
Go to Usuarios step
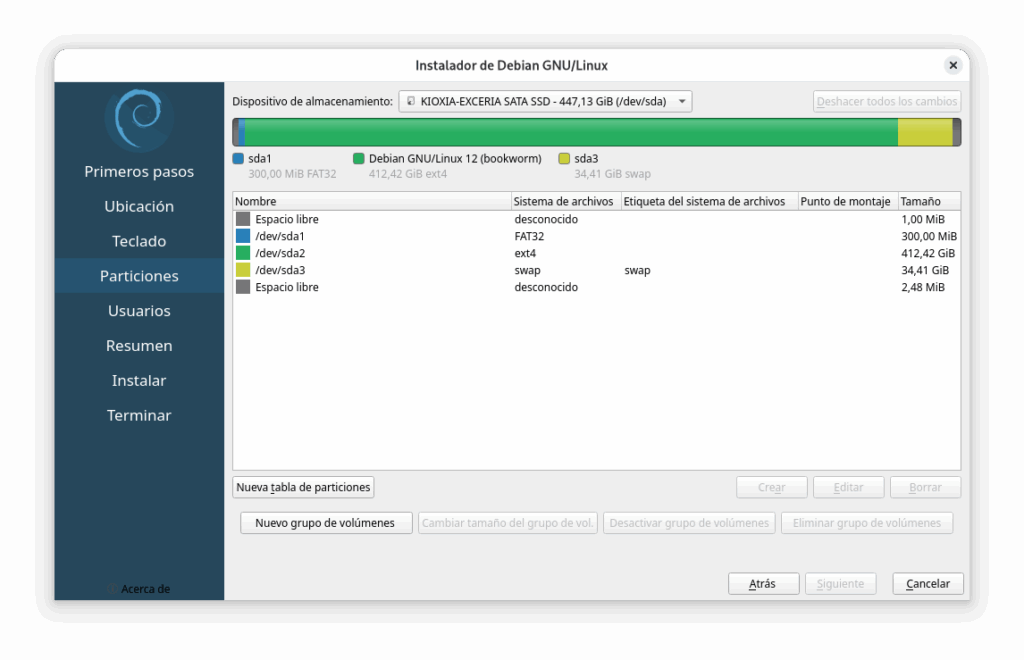point(139,311)
